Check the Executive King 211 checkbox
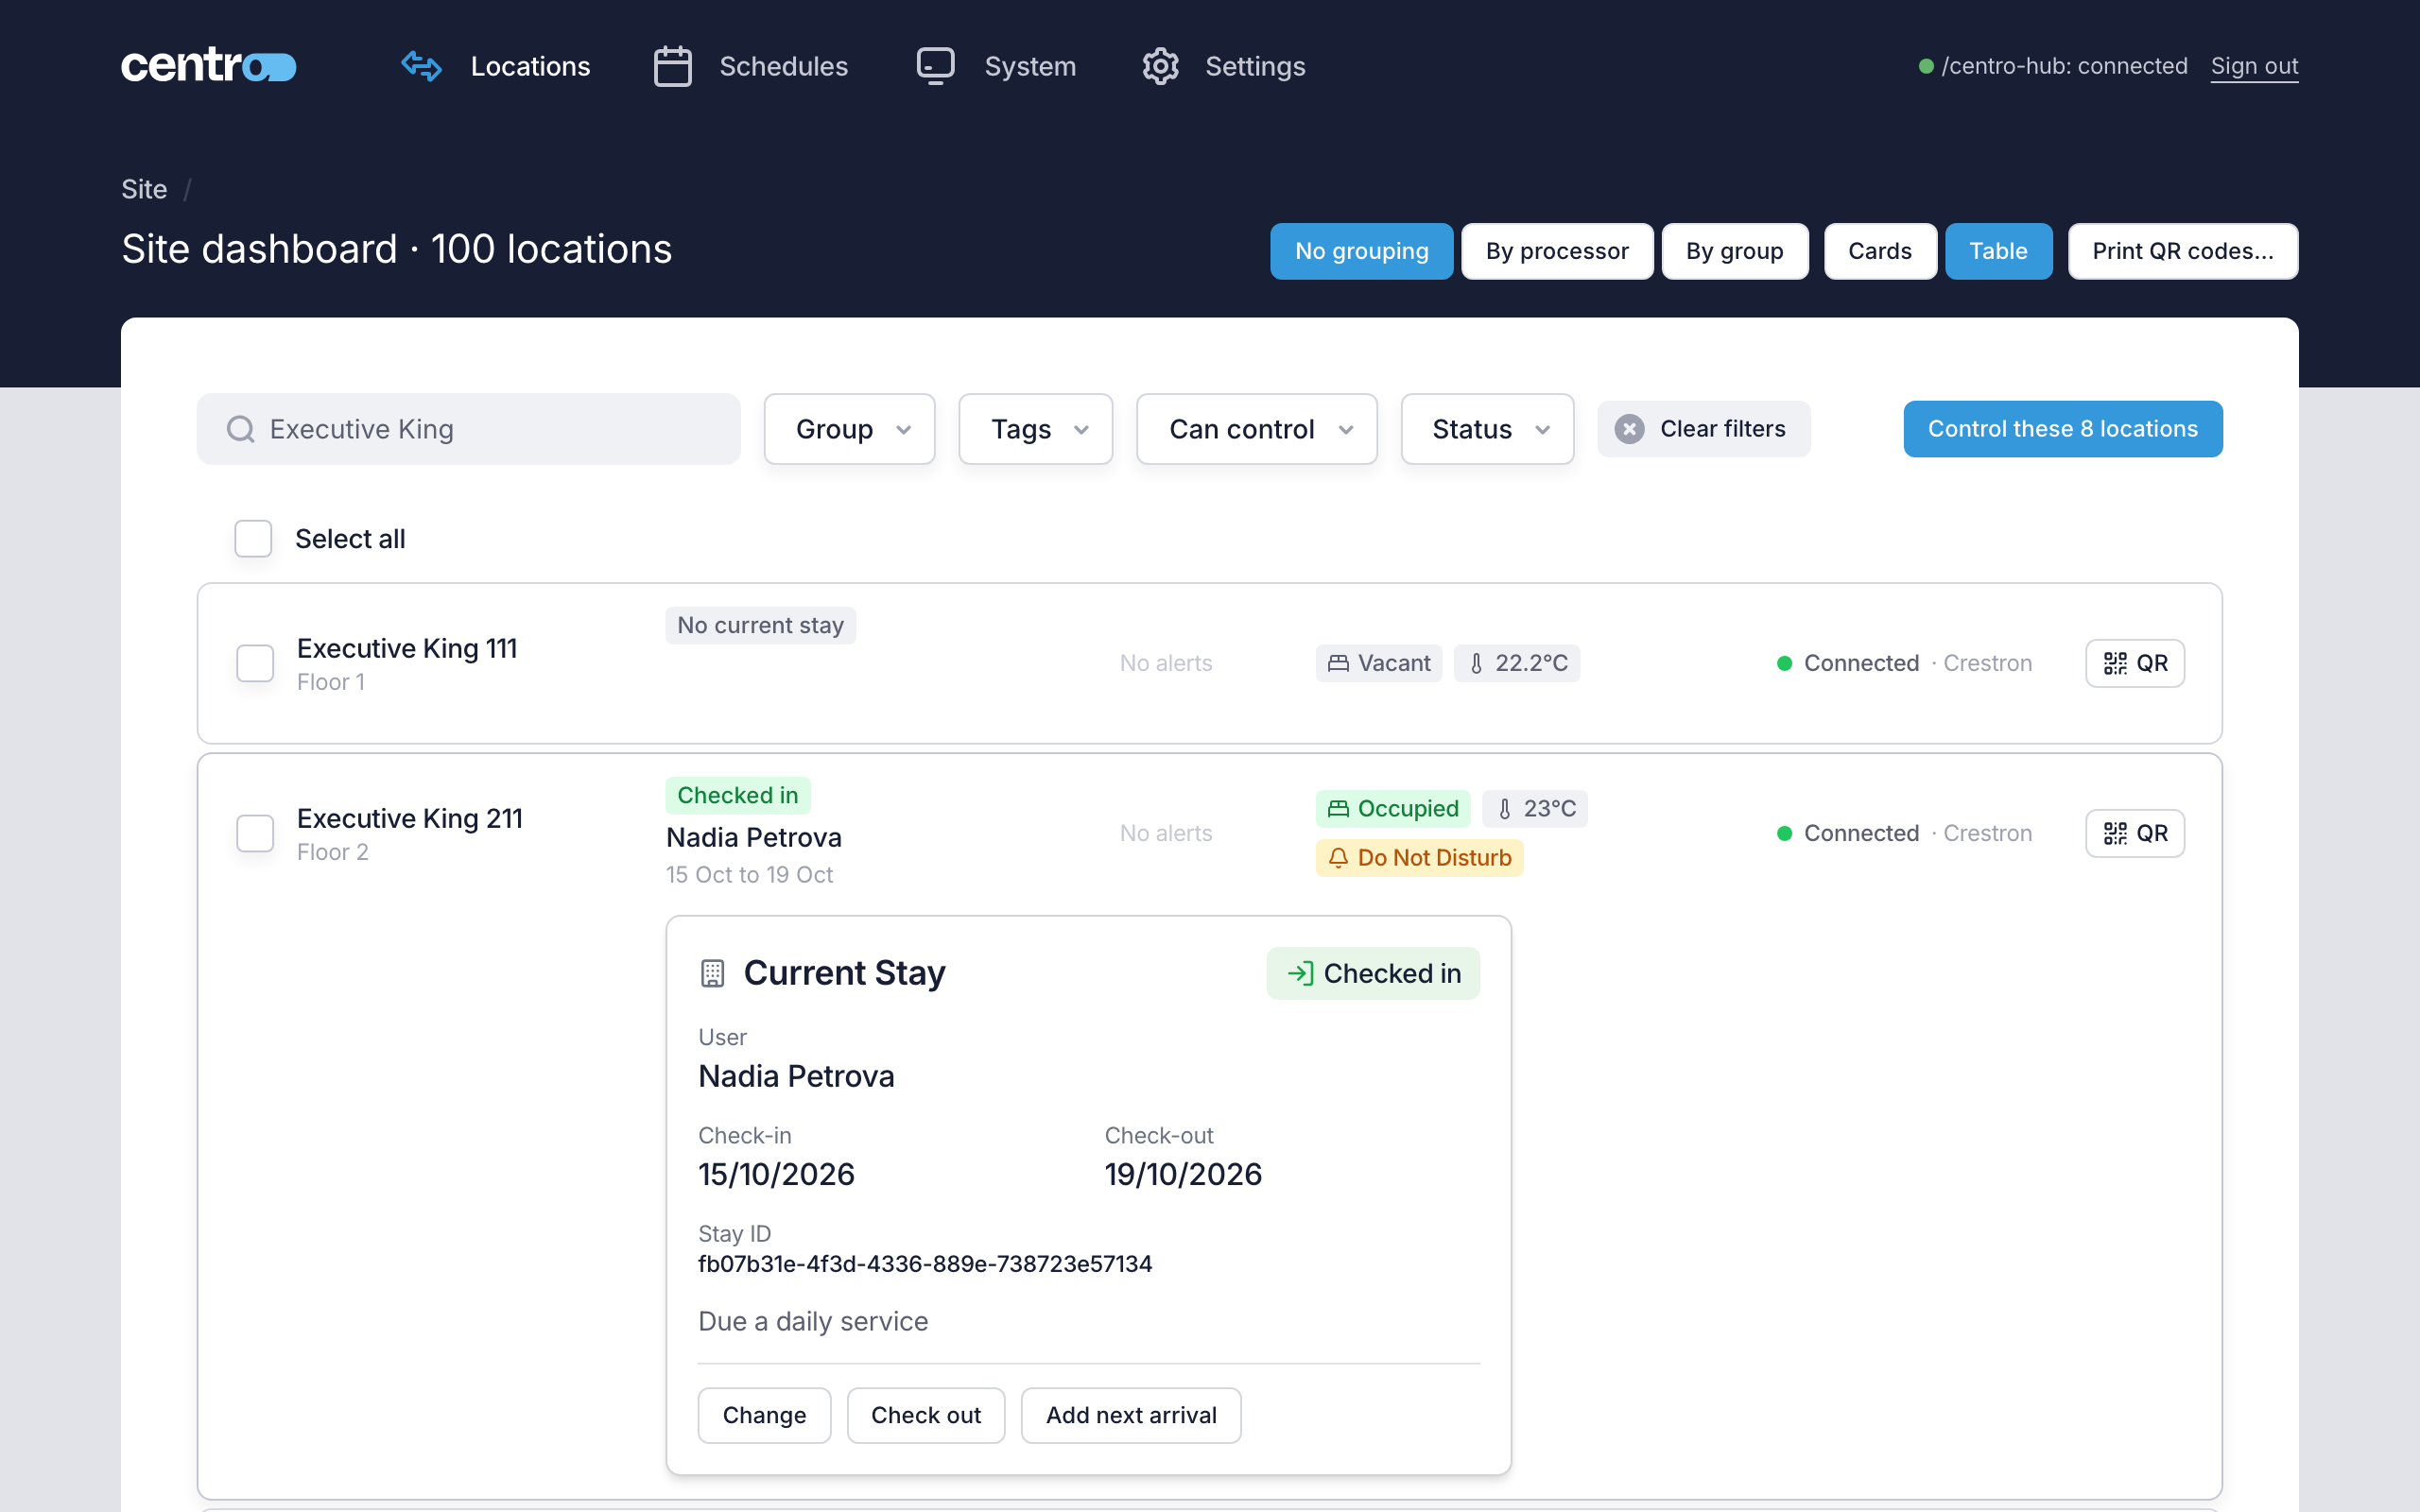Image resolution: width=2420 pixels, height=1512 pixels. pyautogui.click(x=255, y=833)
